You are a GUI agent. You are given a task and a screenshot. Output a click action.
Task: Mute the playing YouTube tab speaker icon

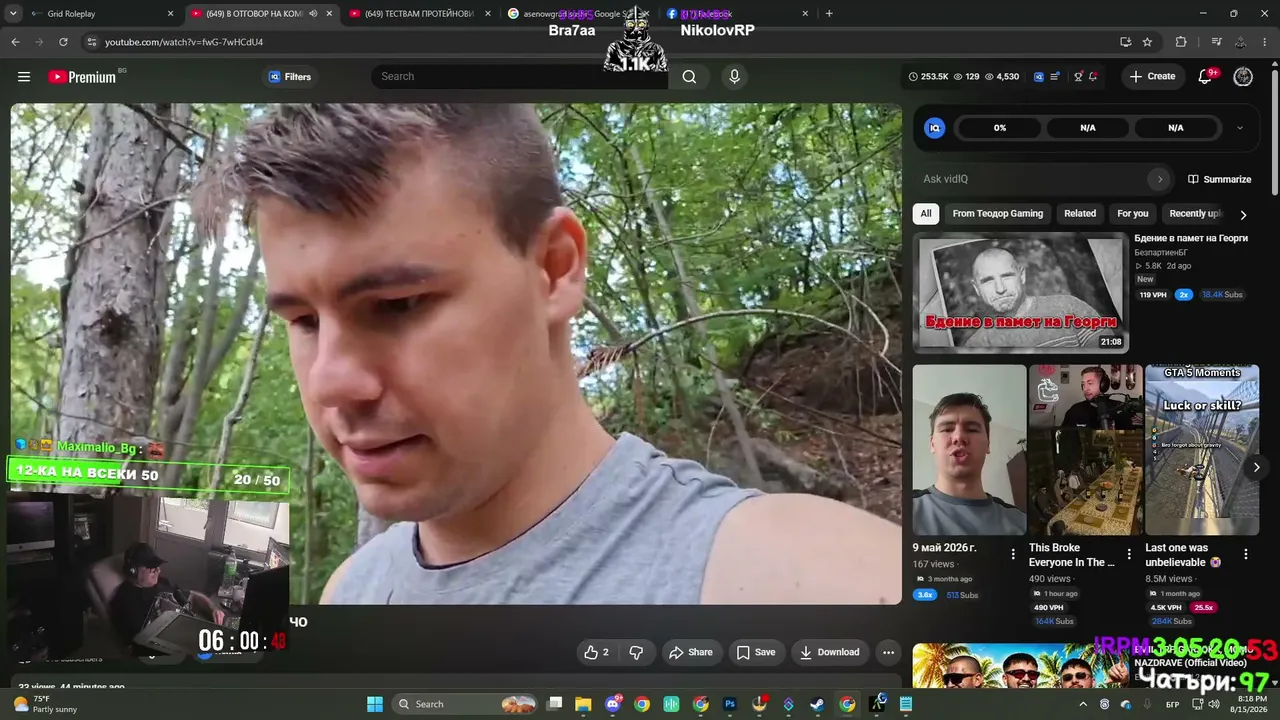[313, 14]
